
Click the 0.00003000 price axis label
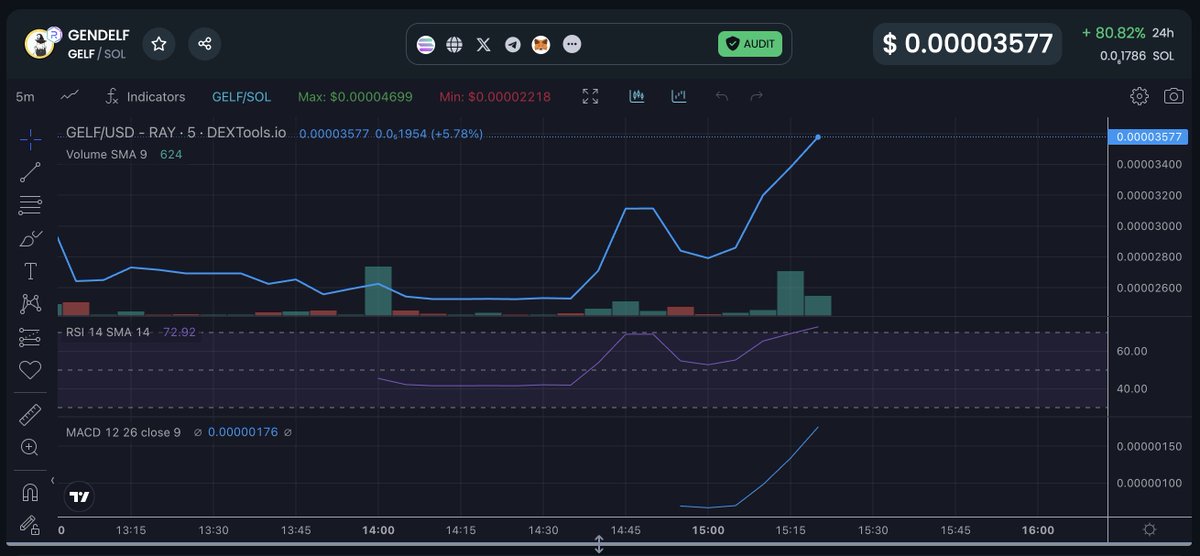1149,226
